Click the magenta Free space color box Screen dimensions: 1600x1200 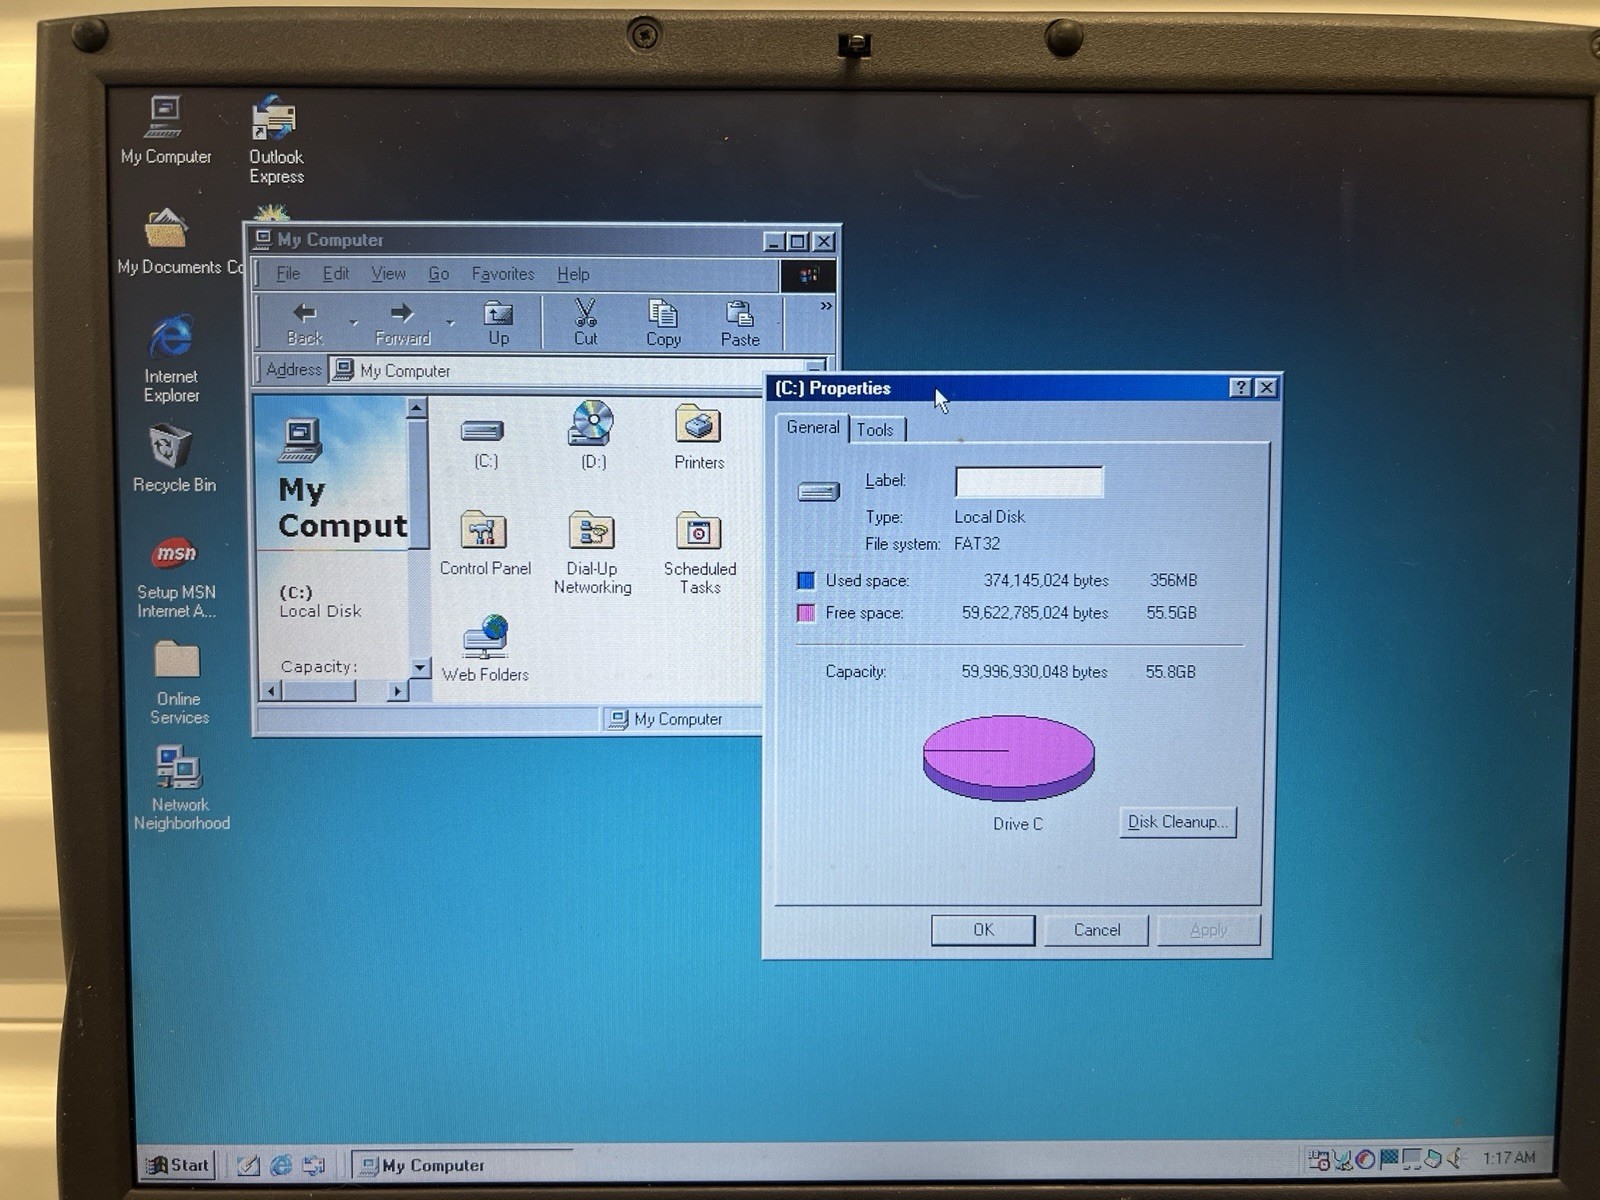[806, 613]
